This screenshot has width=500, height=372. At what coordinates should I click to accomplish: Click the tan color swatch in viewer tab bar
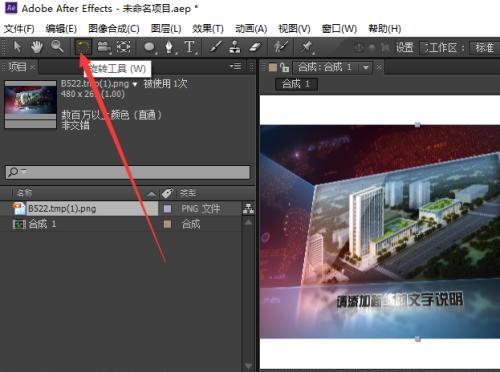pyautogui.click(x=273, y=68)
